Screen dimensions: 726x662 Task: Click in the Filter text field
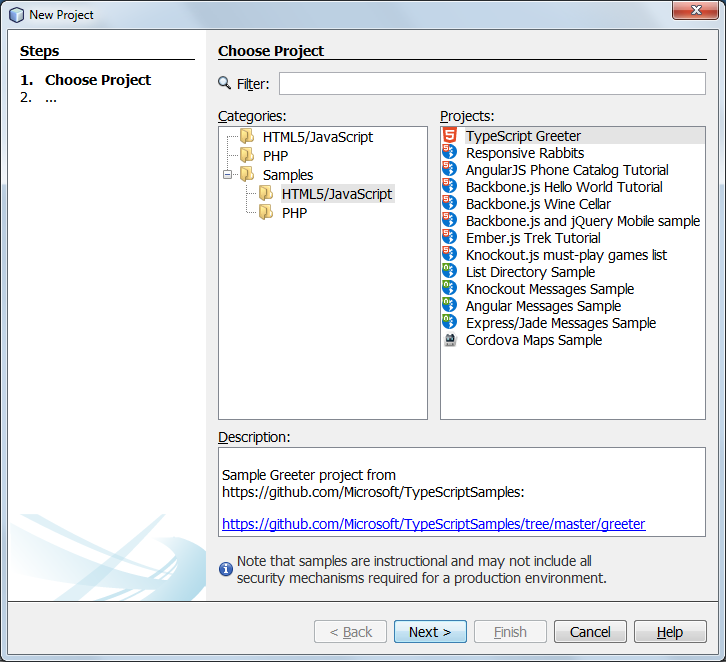492,83
